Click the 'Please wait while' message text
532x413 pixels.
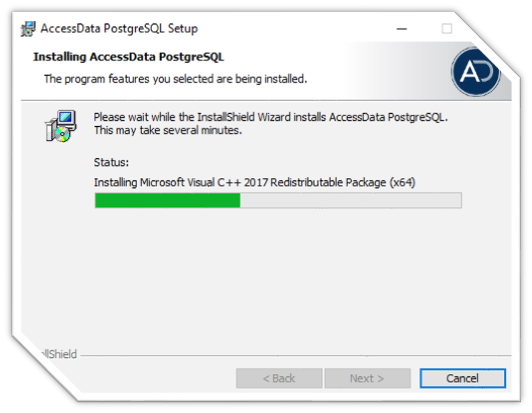pyautogui.click(x=271, y=117)
